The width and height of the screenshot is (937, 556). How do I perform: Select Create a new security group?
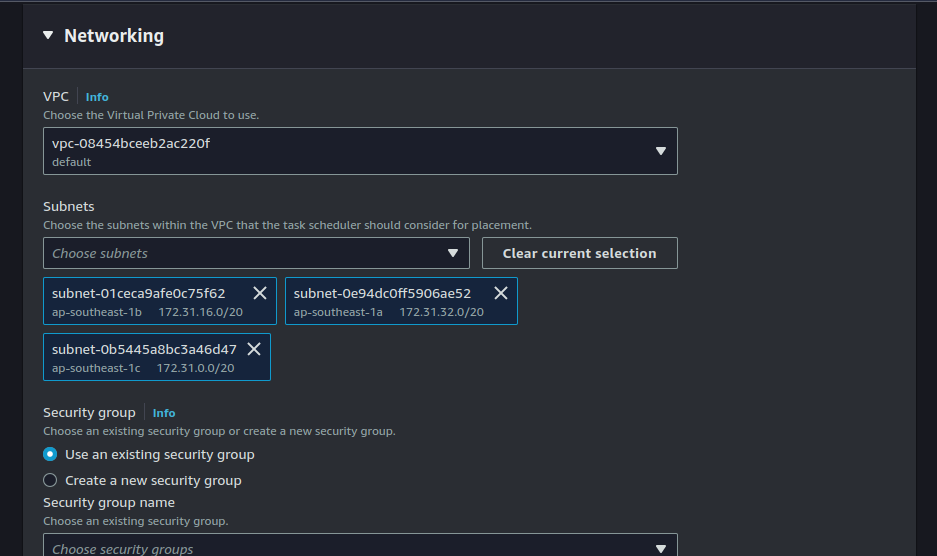50,480
